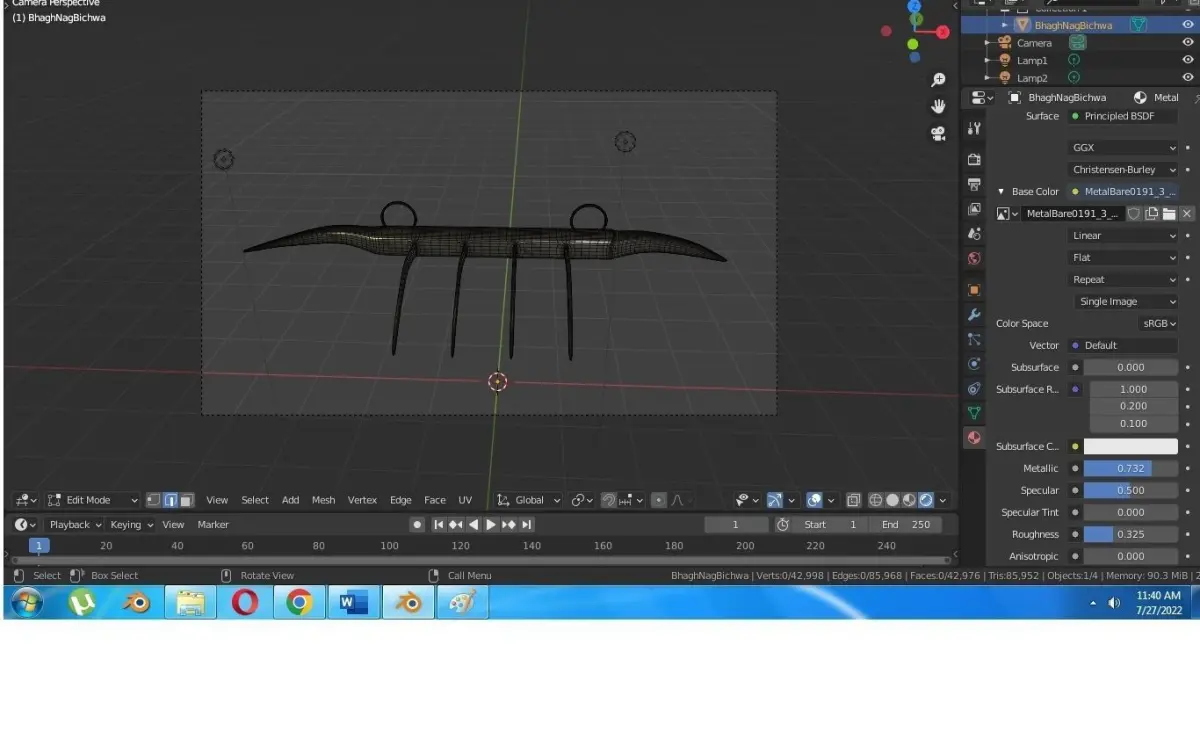This screenshot has width=1200, height=739.
Task: Toggle the camera view icon
Action: [938, 133]
